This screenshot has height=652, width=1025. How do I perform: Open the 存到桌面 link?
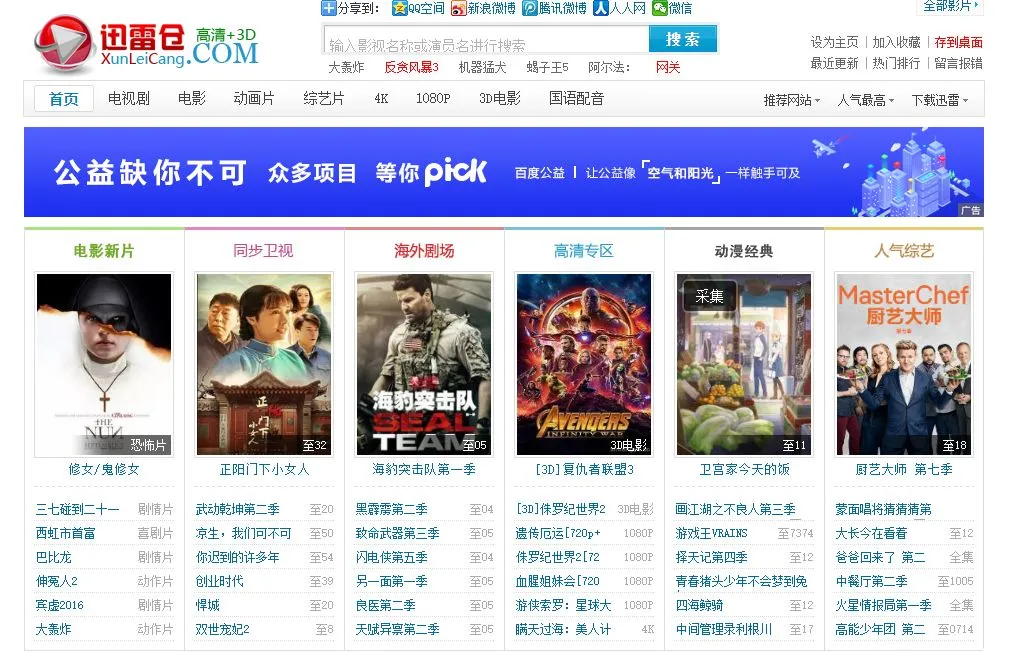click(958, 43)
